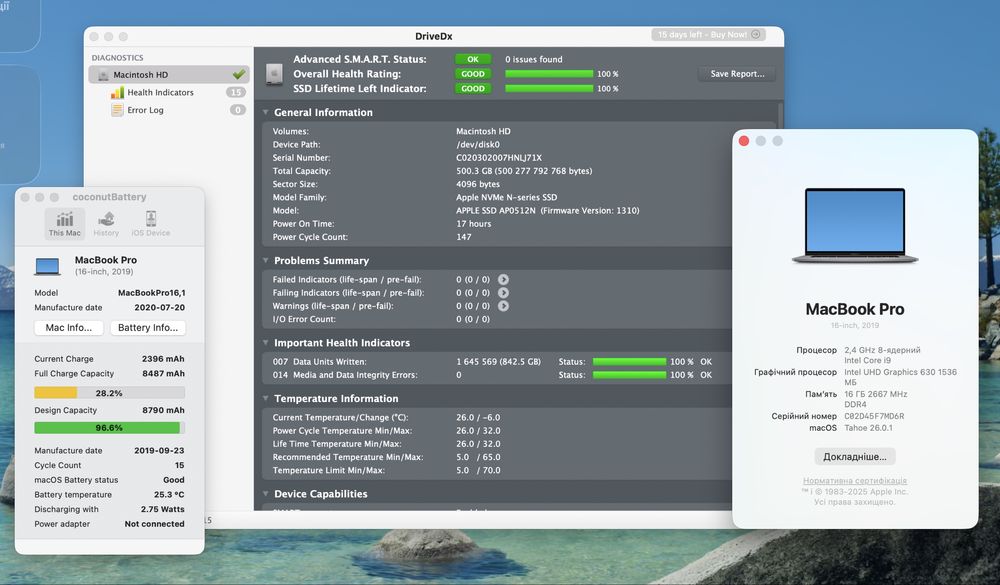The width and height of the screenshot is (1000, 585).
Task: Click serial number C02D45F7MD6R in About window
Action: click(x=874, y=416)
